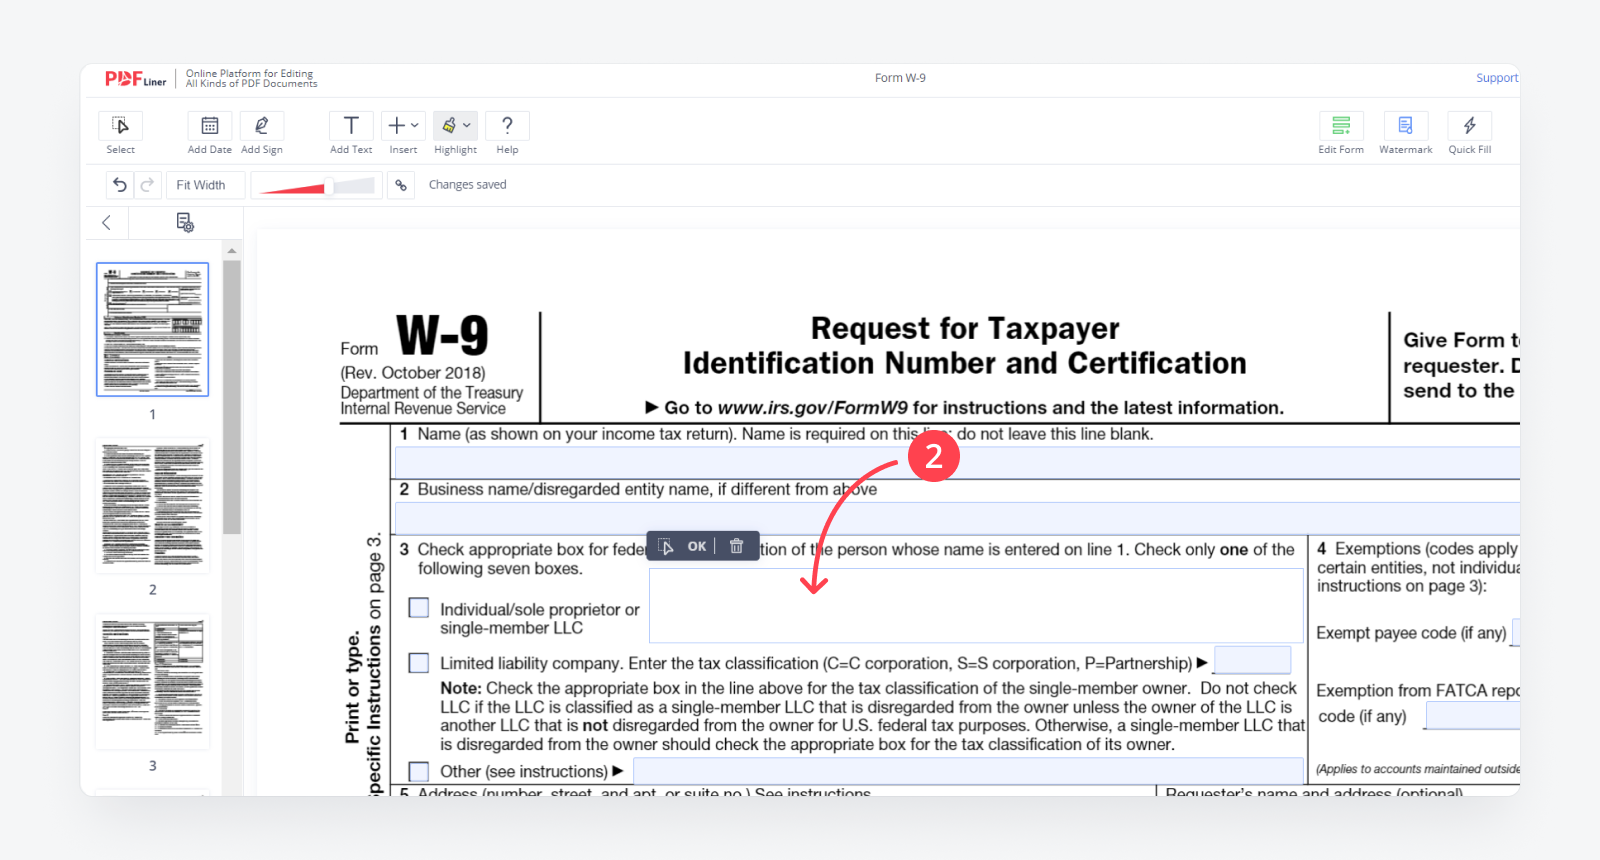This screenshot has height=860, width=1600.
Task: Select page 1 thumbnail
Action: (152, 329)
